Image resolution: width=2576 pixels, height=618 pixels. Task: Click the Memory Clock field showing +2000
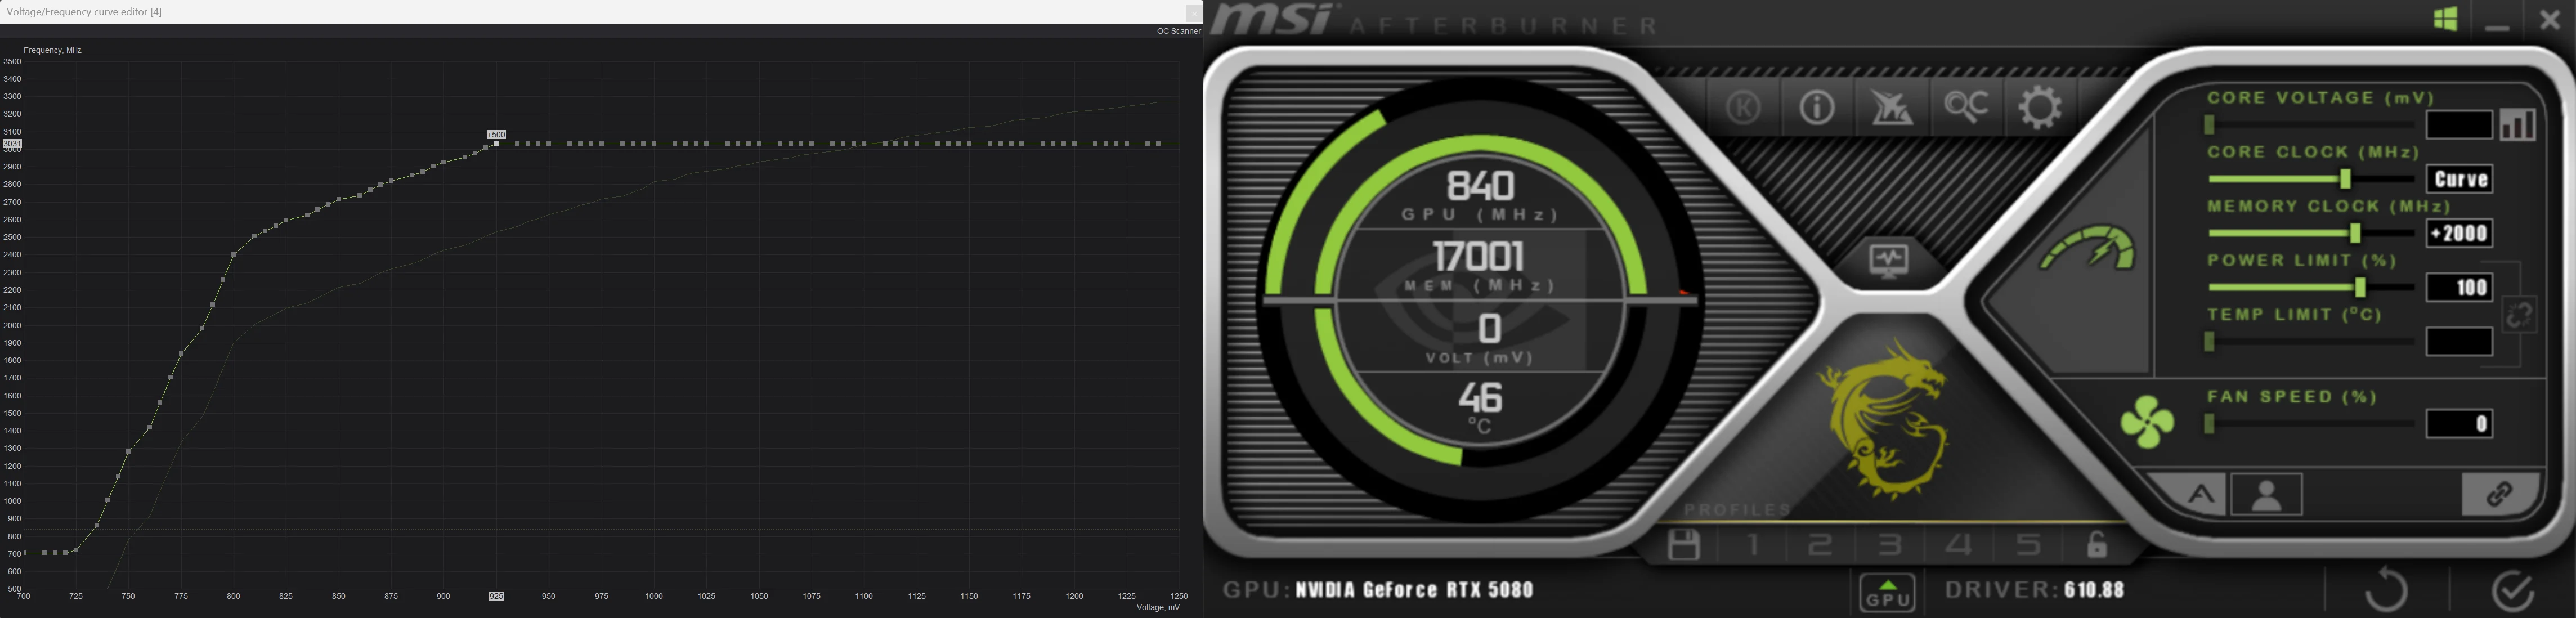click(x=2459, y=233)
